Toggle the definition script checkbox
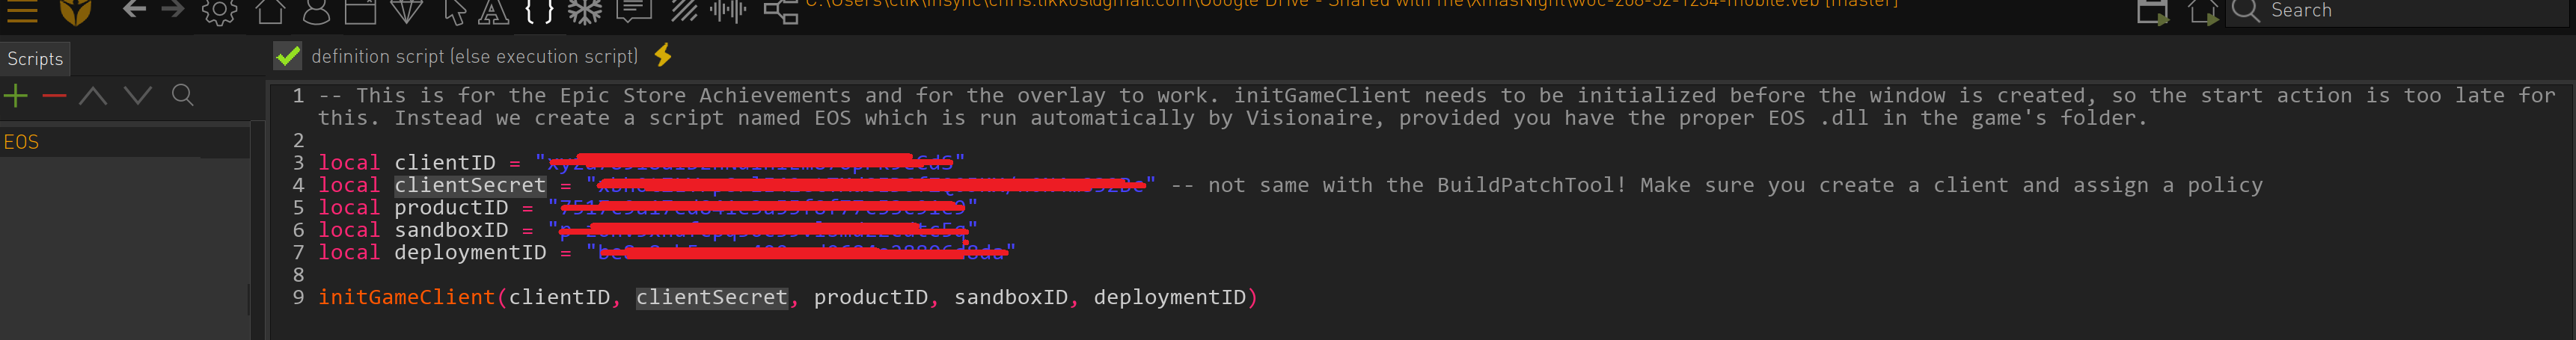 288,56
